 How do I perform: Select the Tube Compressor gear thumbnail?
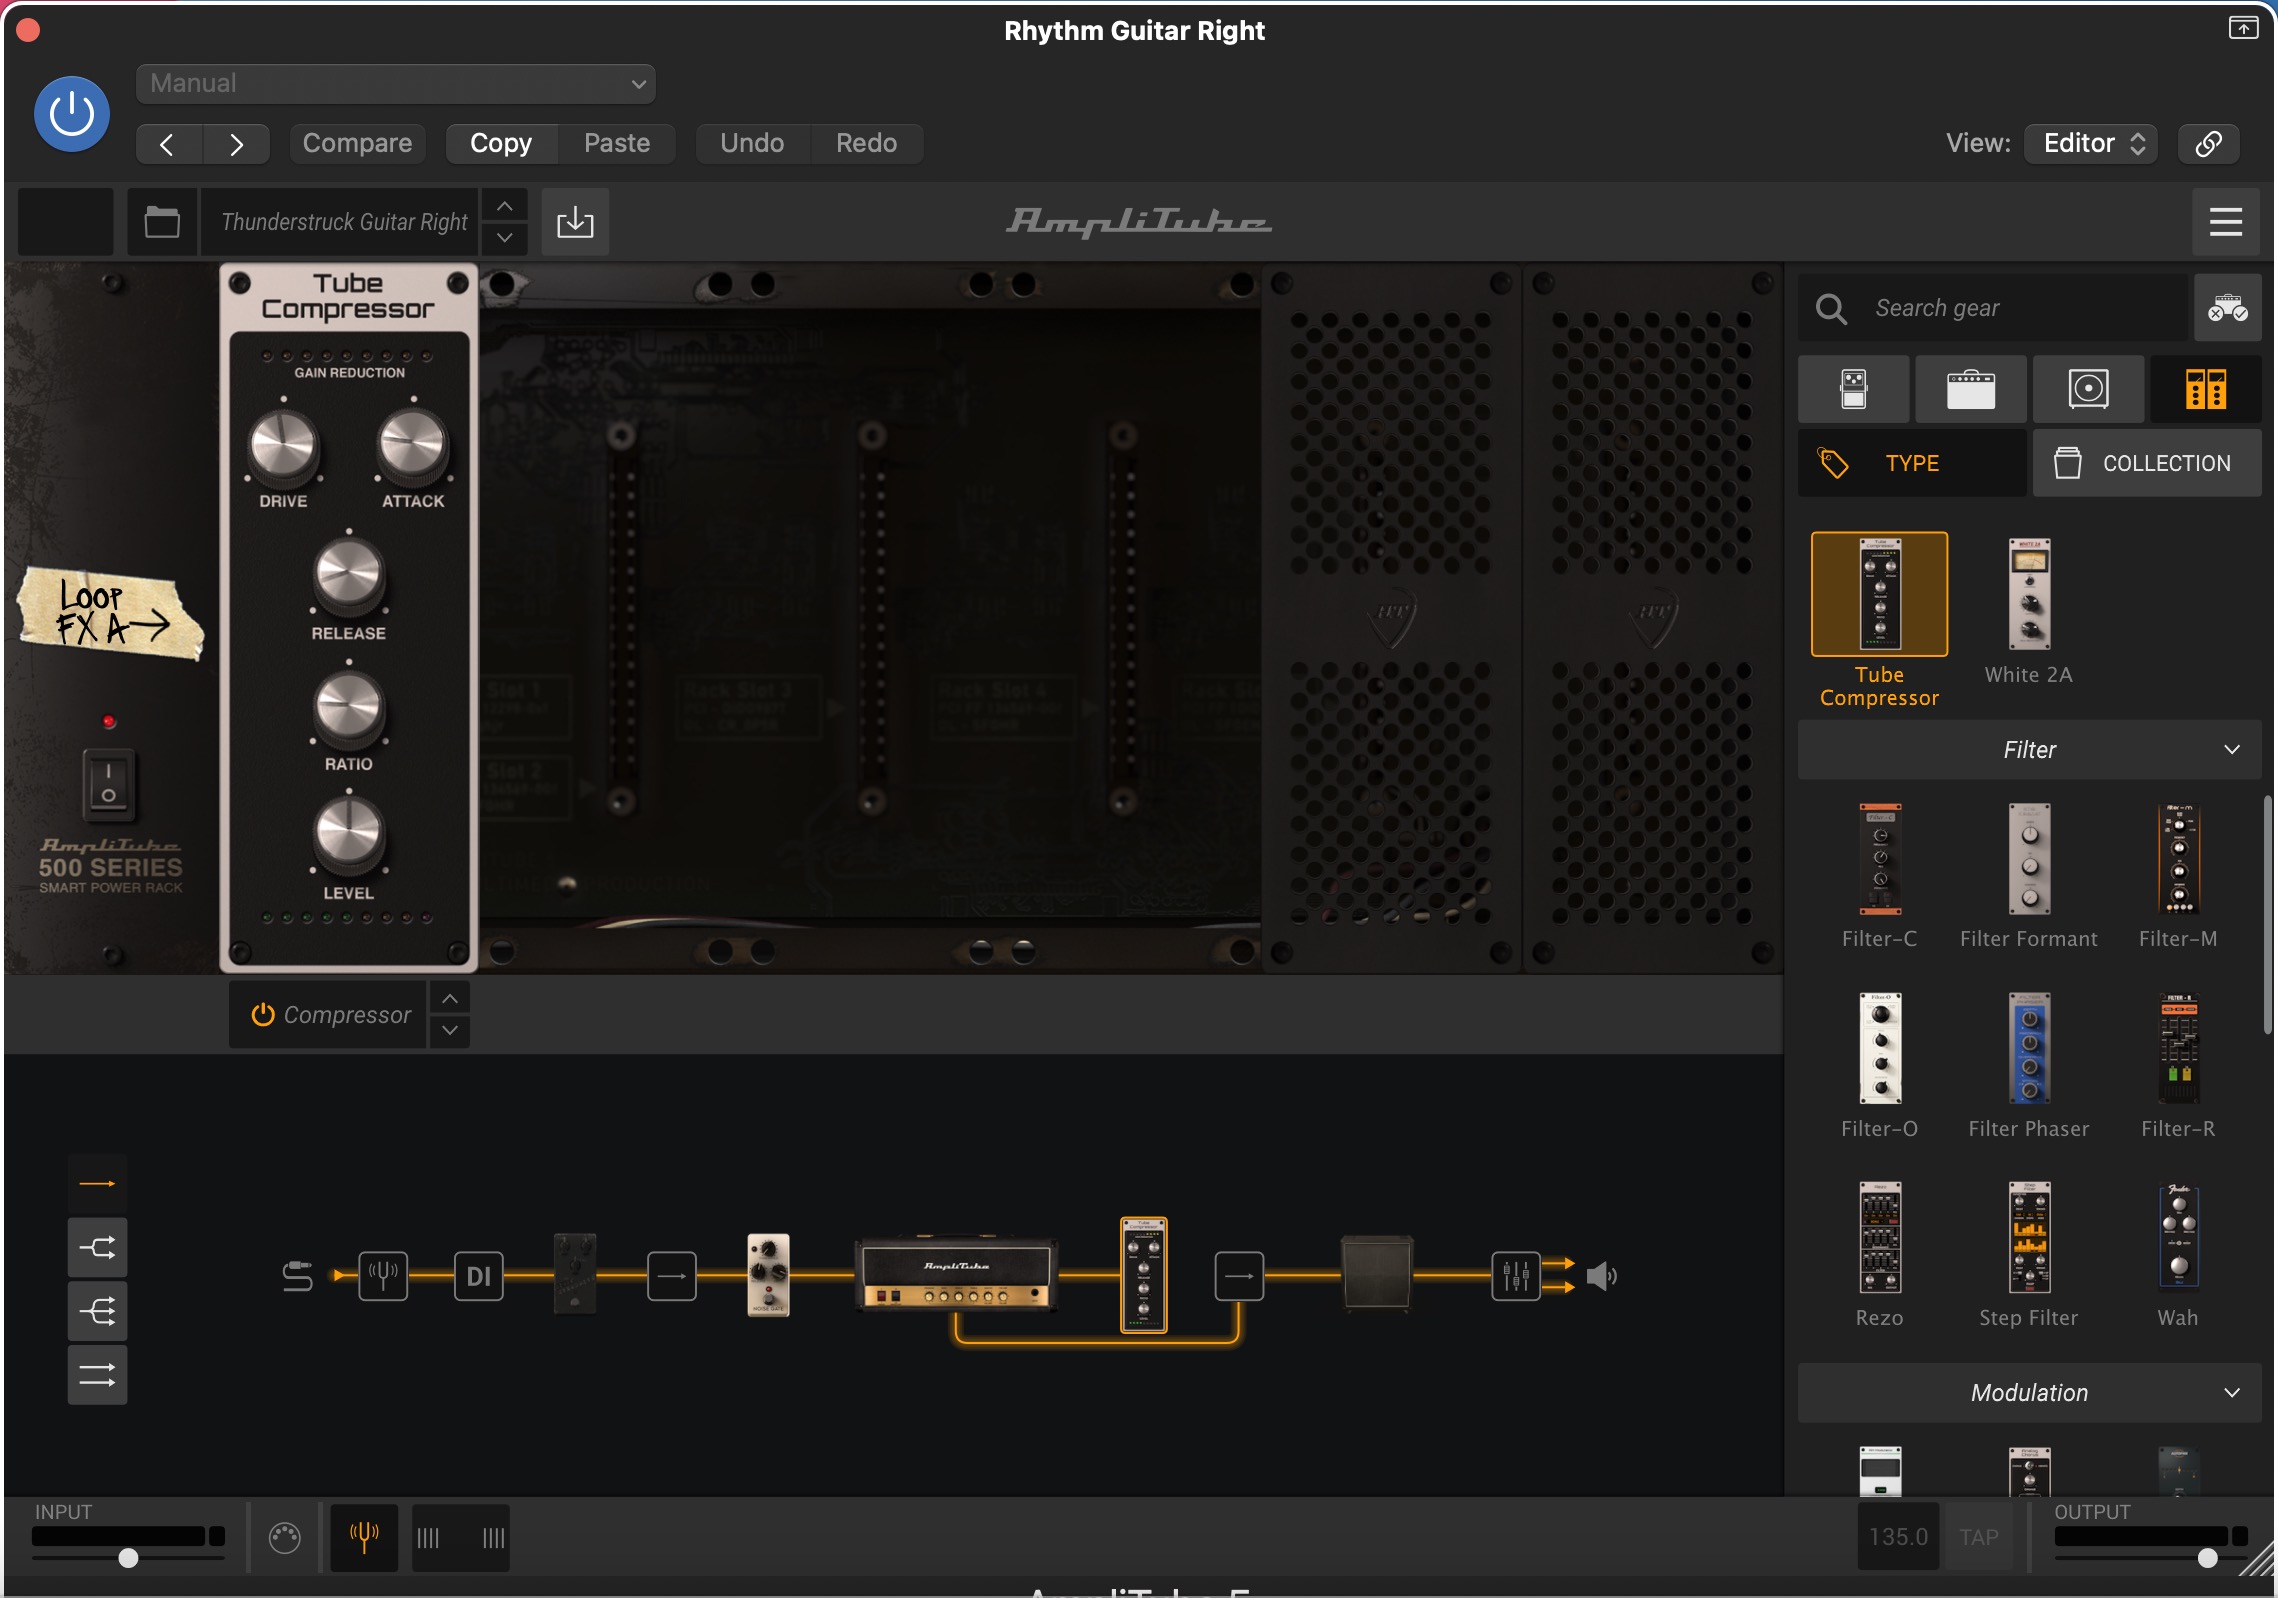[x=1879, y=594]
